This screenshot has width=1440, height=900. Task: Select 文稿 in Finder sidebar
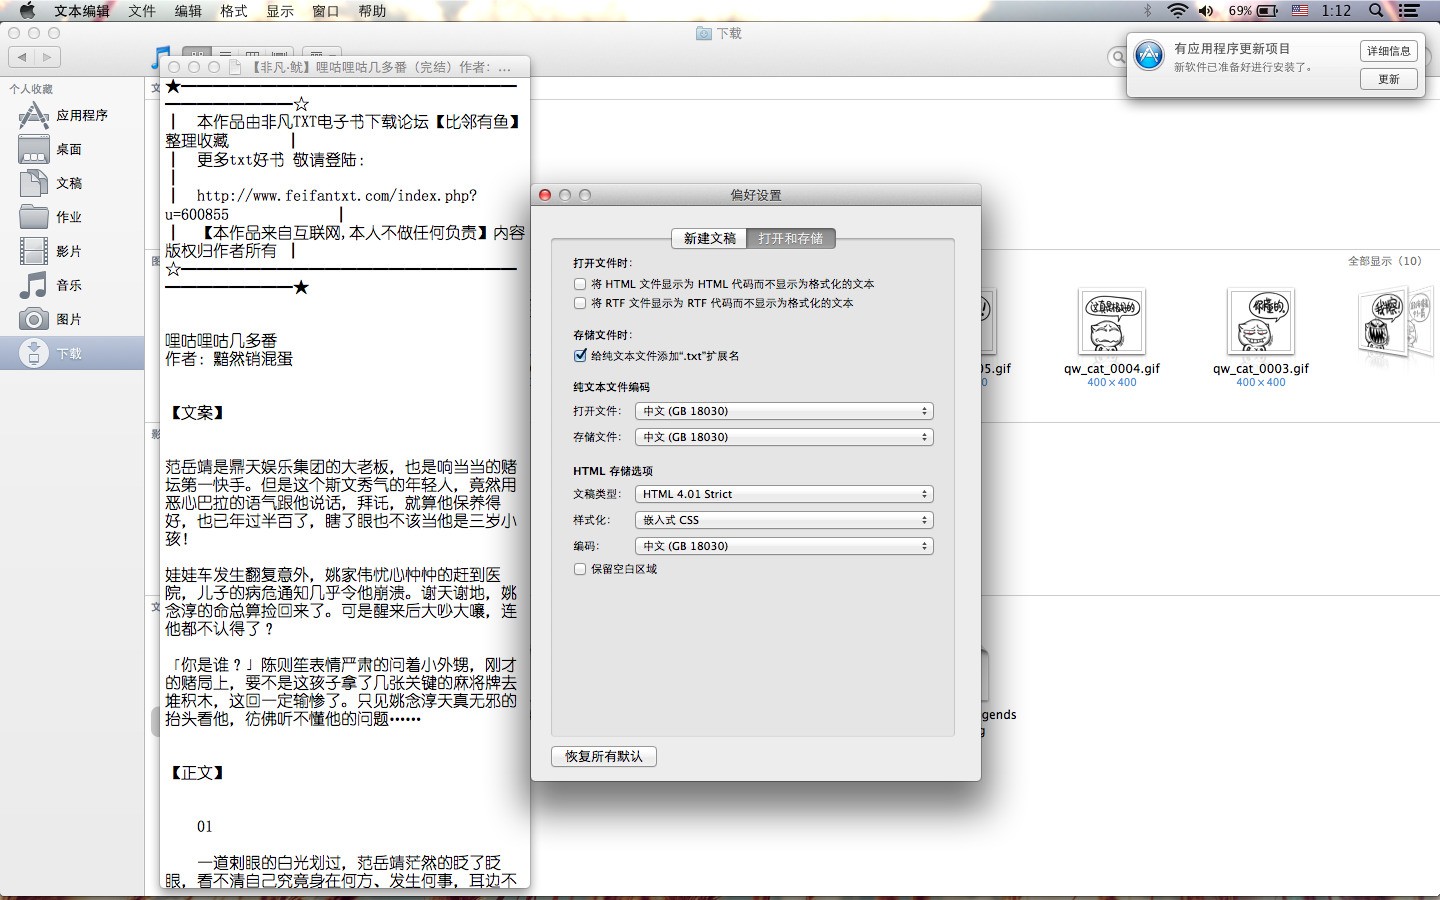point(72,184)
